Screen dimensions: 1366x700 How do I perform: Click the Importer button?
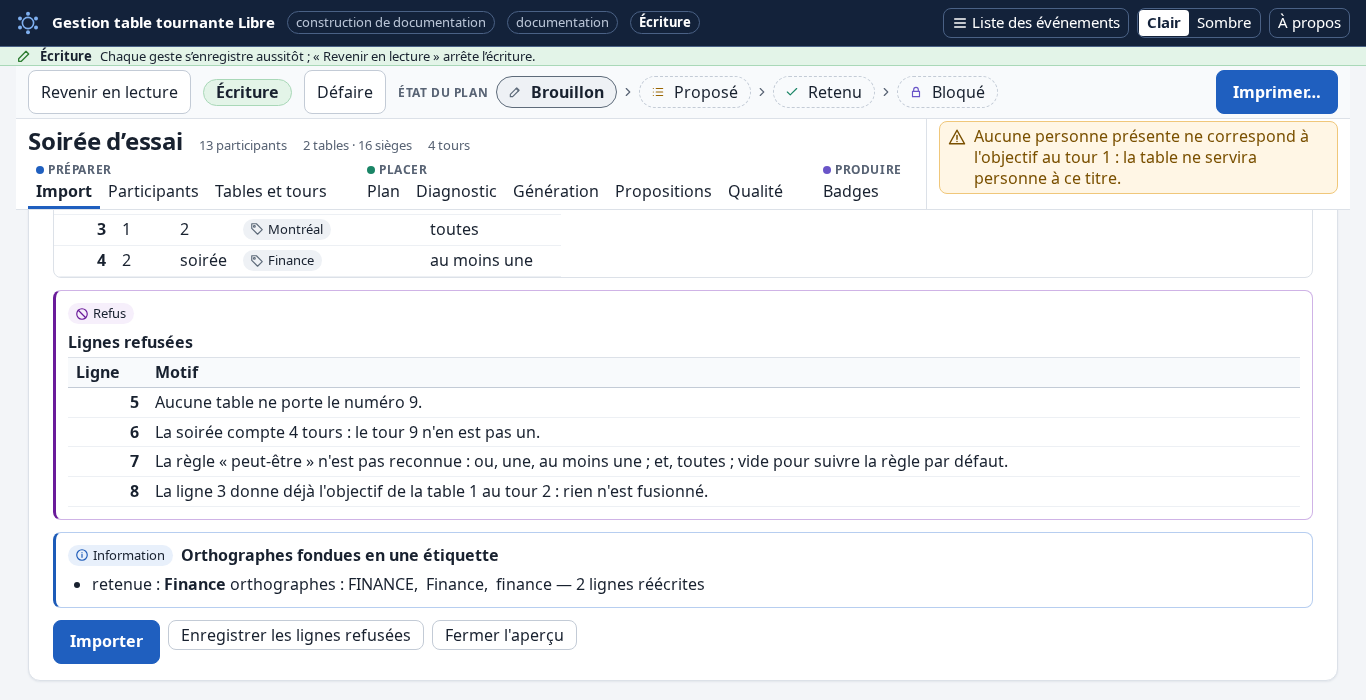click(x=106, y=642)
